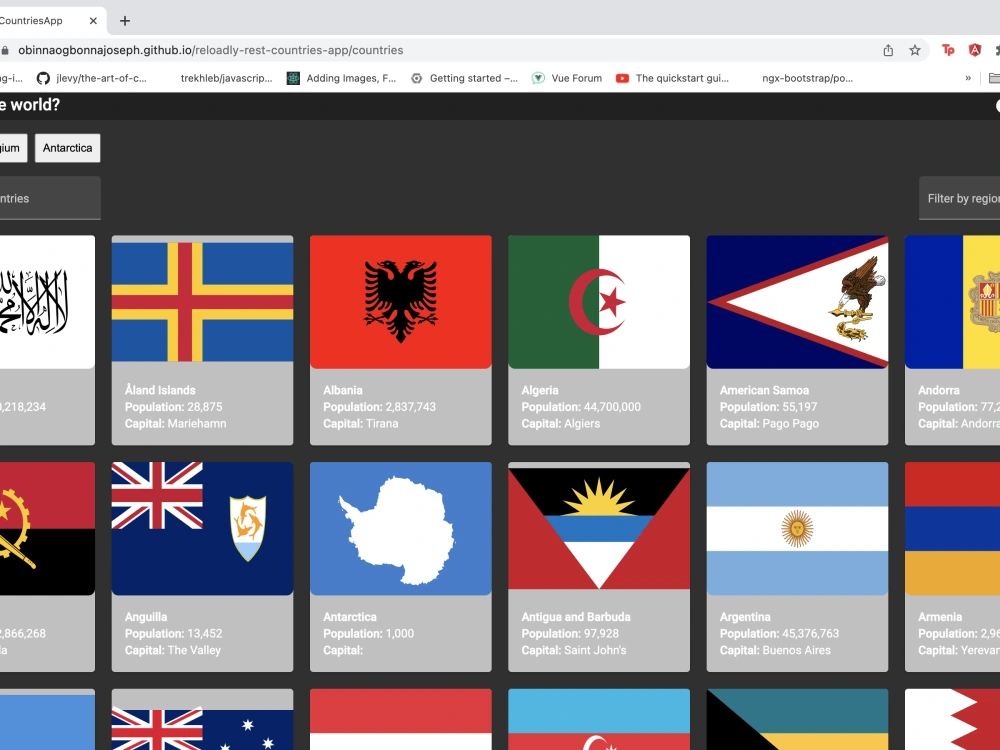1000x750 pixels.
Task: Click Population: 28,875 text
Action: [173, 407]
